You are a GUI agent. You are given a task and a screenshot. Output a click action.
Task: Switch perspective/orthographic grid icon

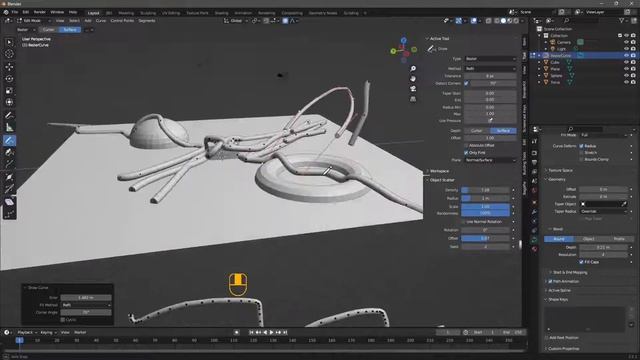(x=413, y=99)
